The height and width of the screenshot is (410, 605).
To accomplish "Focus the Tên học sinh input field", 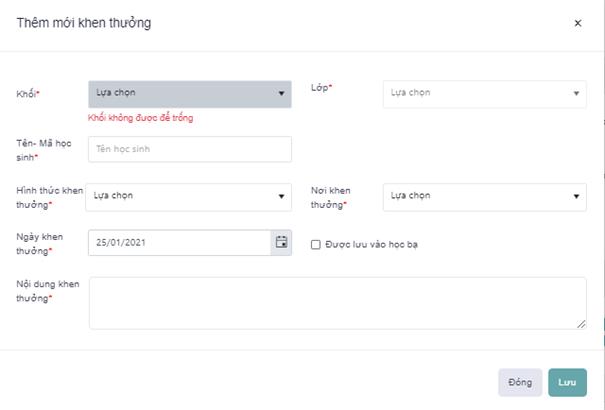I will pyautogui.click(x=190, y=149).
